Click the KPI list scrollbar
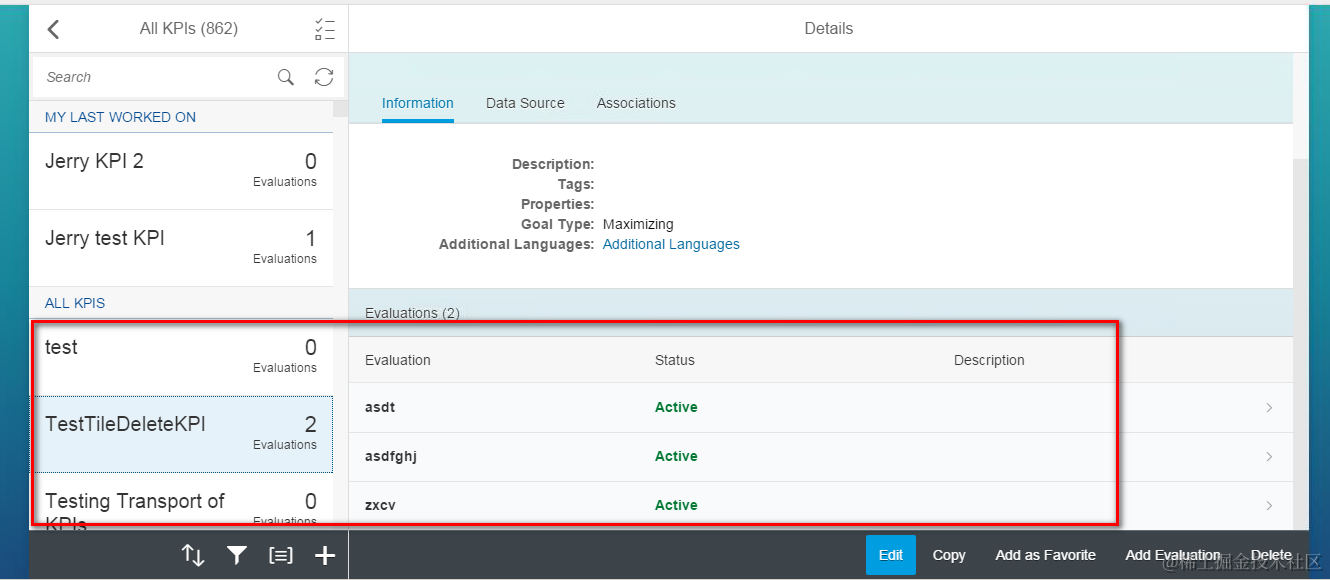 (340, 109)
